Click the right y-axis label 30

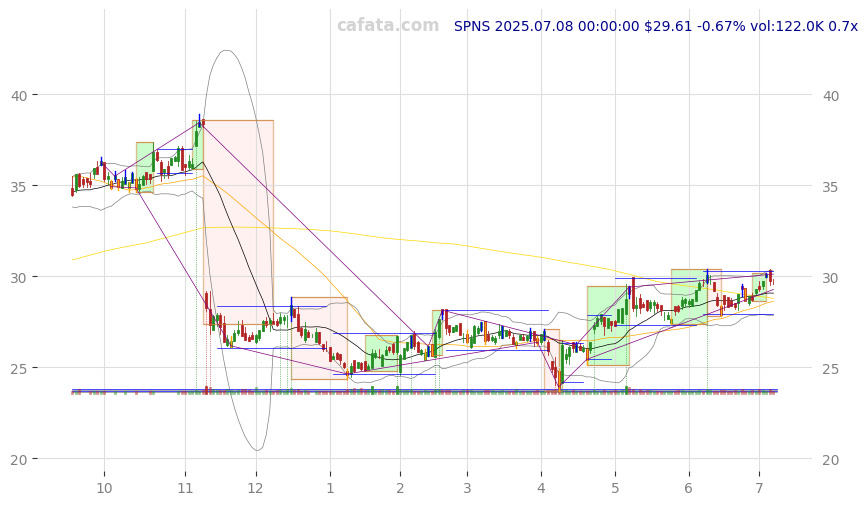(x=831, y=277)
